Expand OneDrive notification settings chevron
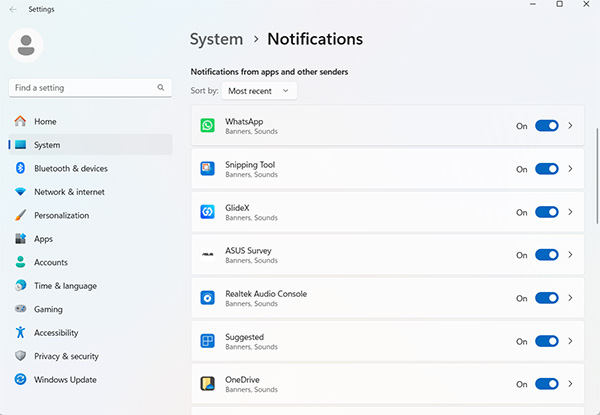The image size is (600, 415). pyautogui.click(x=570, y=384)
